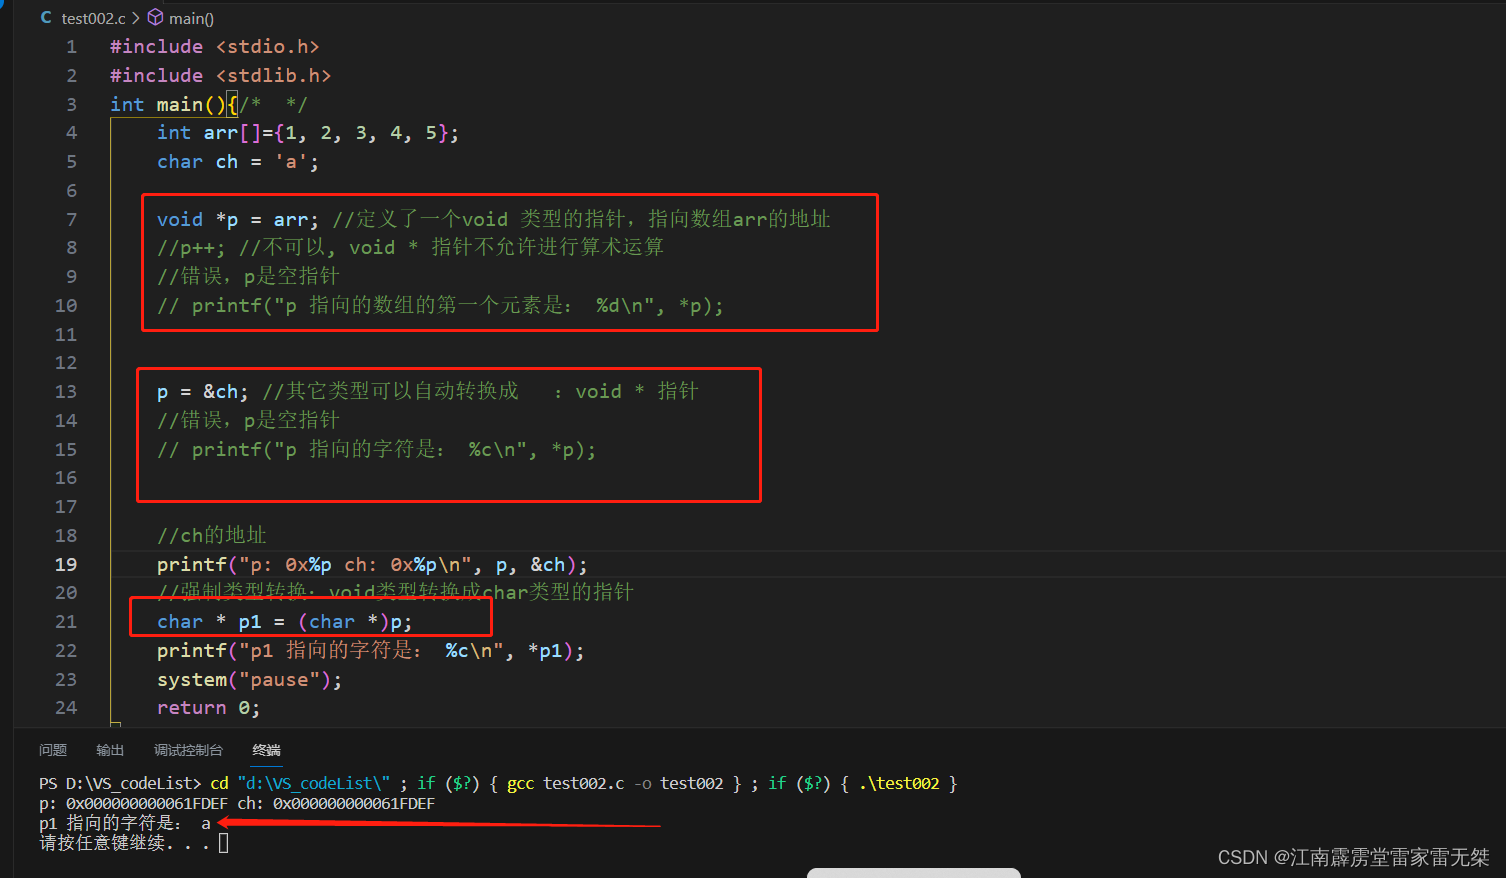The image size is (1506, 878).
Task: Click terminal output 'p: 0x000000000061FDEF'
Action: [x=133, y=804]
